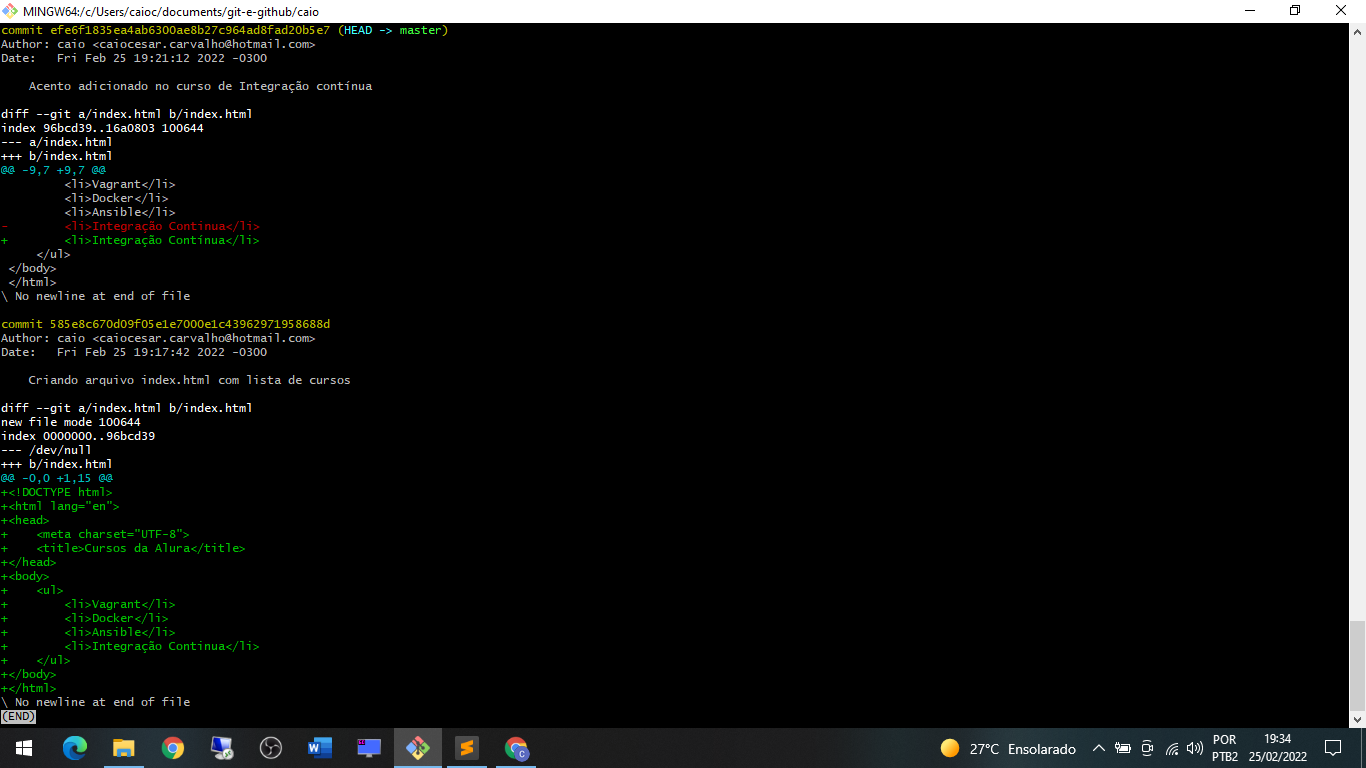Click red removed line 'Integração Continua'

pyautogui.click(x=162, y=226)
